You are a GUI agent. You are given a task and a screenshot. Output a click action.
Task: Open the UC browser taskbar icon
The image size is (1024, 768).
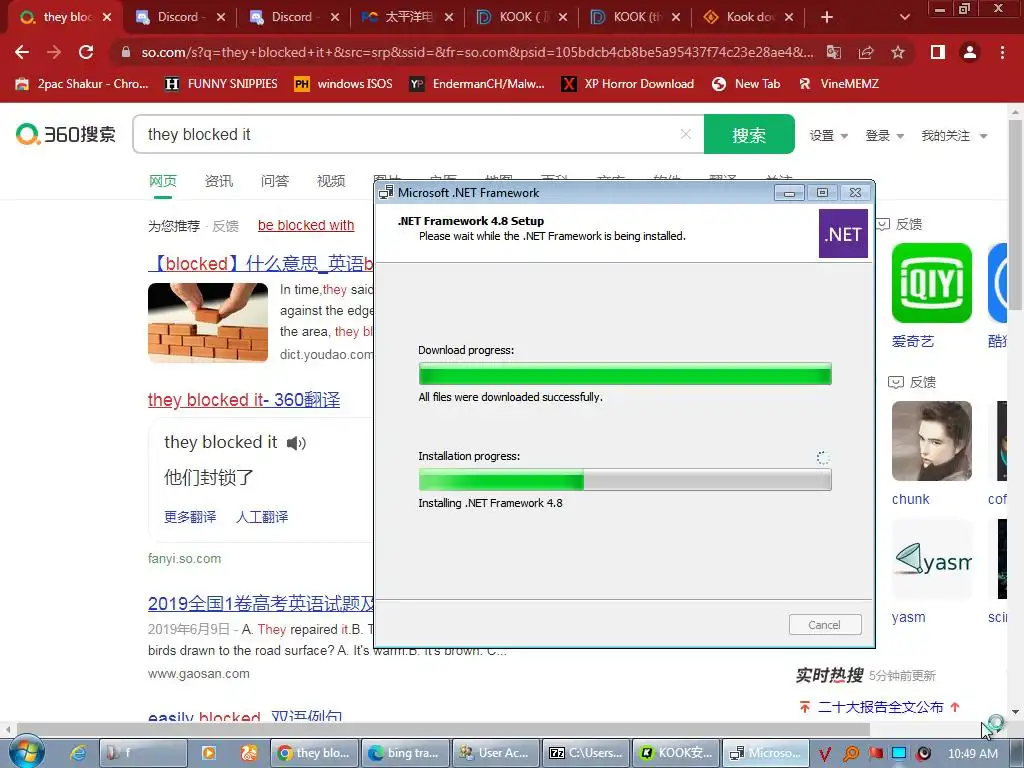click(249, 753)
